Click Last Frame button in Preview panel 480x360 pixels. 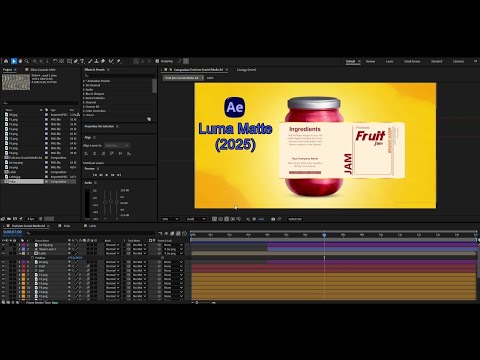[x=119, y=175]
